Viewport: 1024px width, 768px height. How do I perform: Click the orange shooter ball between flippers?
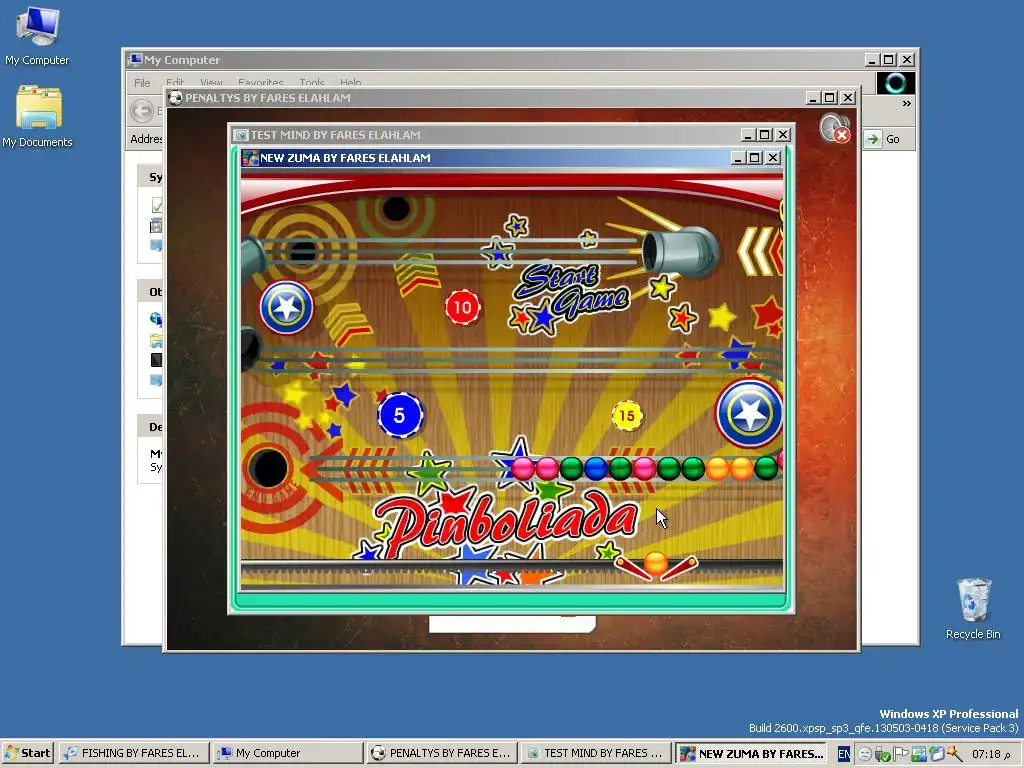click(655, 563)
